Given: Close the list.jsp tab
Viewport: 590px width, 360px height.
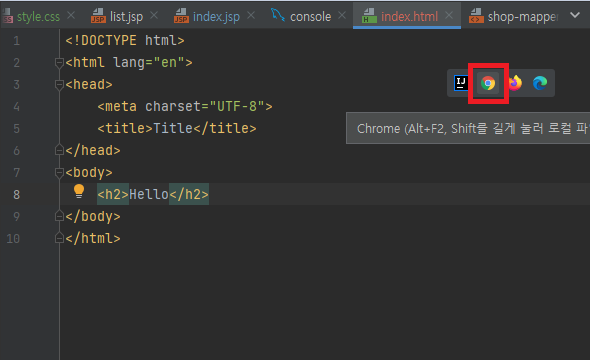Looking at the screenshot, I should [154, 16].
